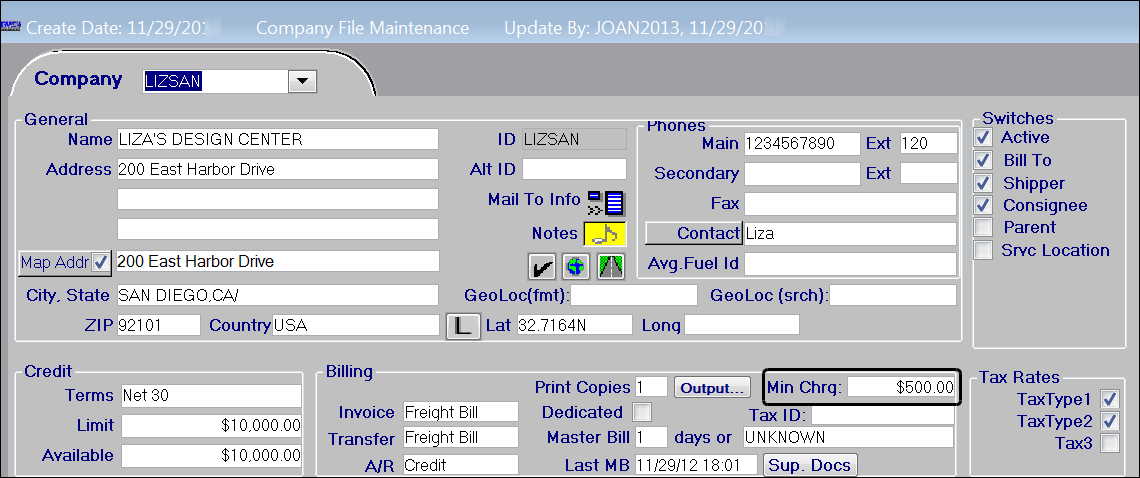Toggle the TaxType2 checkbox
Image resolution: width=1140 pixels, height=478 pixels.
coord(1109,421)
